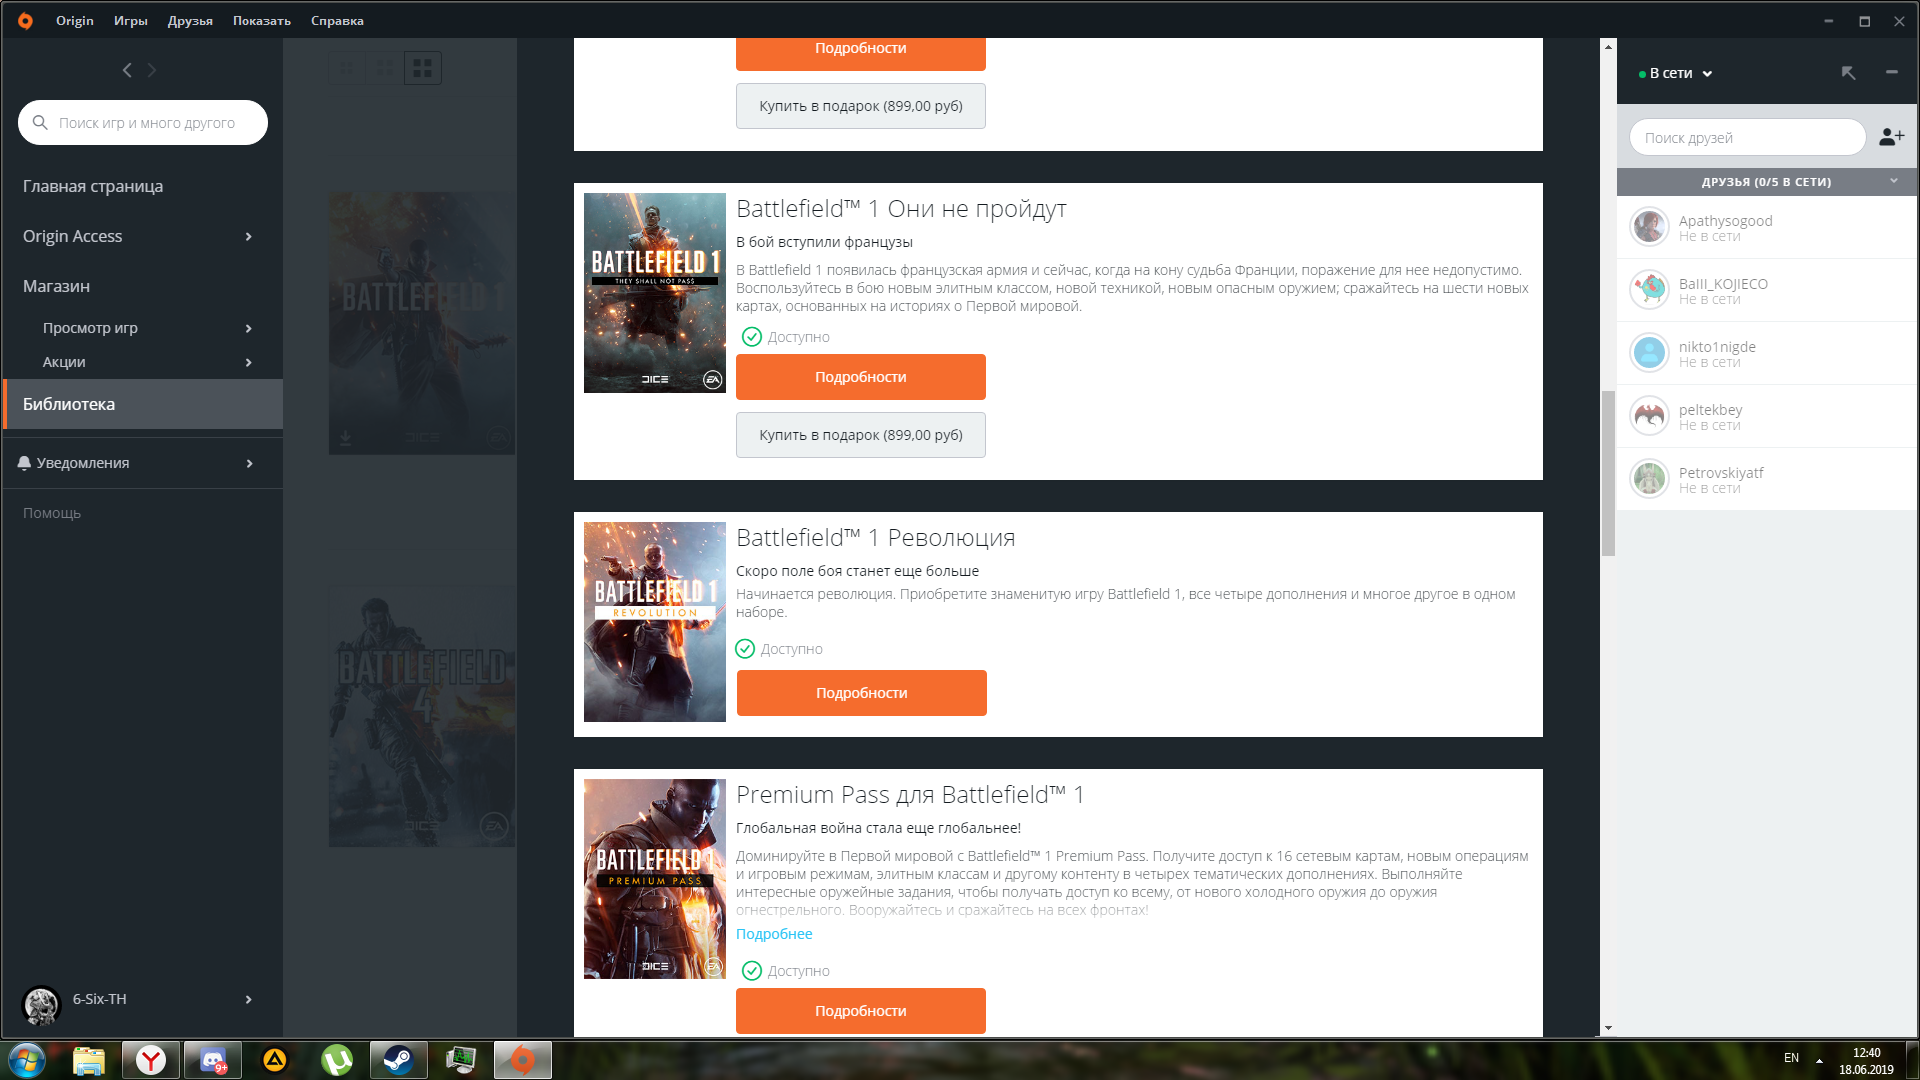Expand the 6-Six-TH user menu chevron

click(249, 999)
